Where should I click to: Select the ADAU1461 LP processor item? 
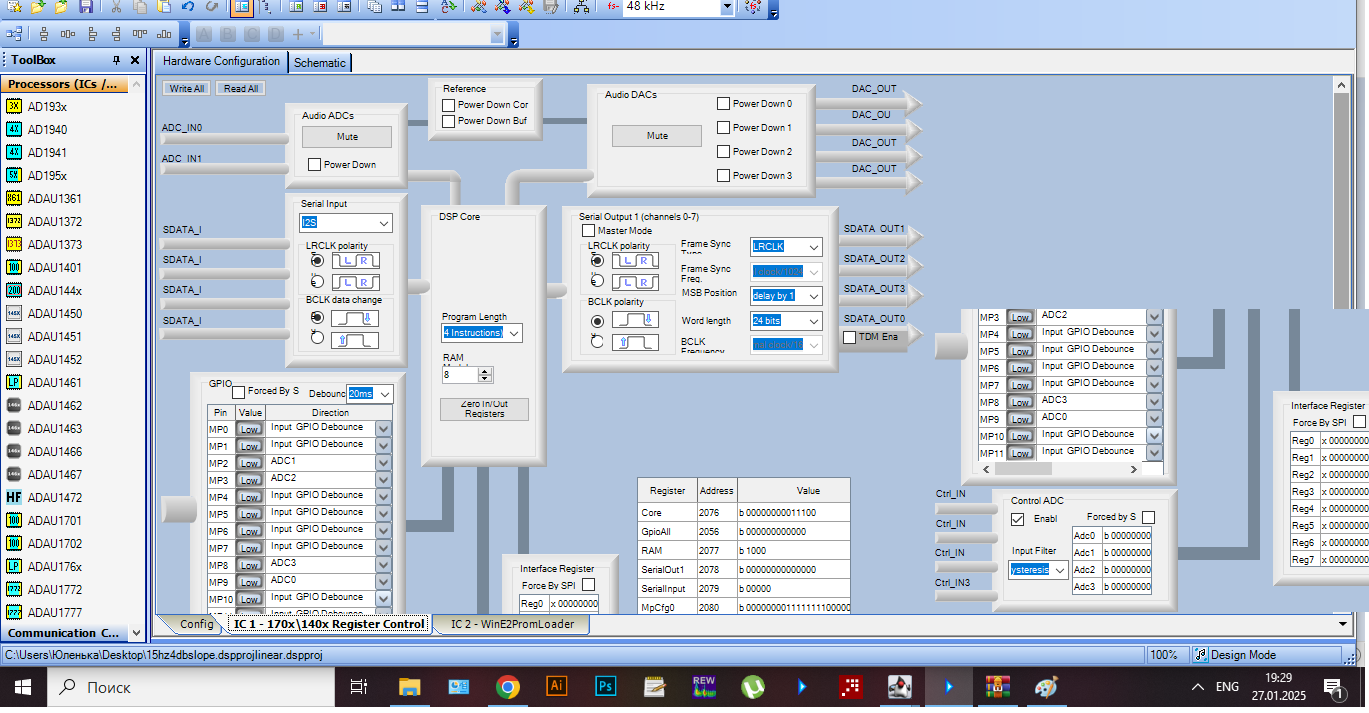coord(54,382)
